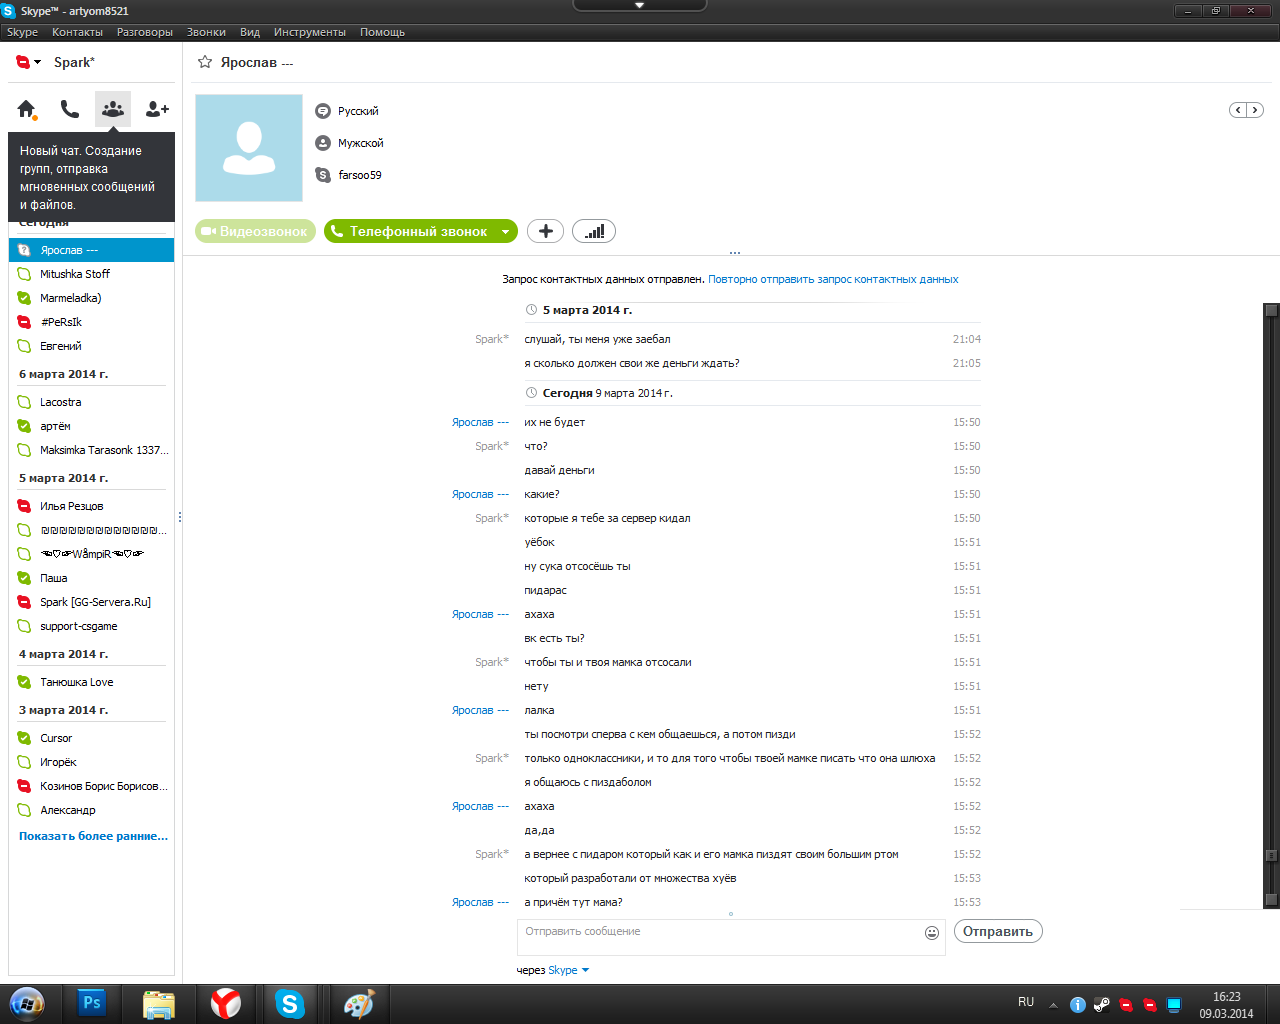Viewport: 1280px width, 1024px height.
Task: Open the Windows Start button
Action: (27, 1003)
